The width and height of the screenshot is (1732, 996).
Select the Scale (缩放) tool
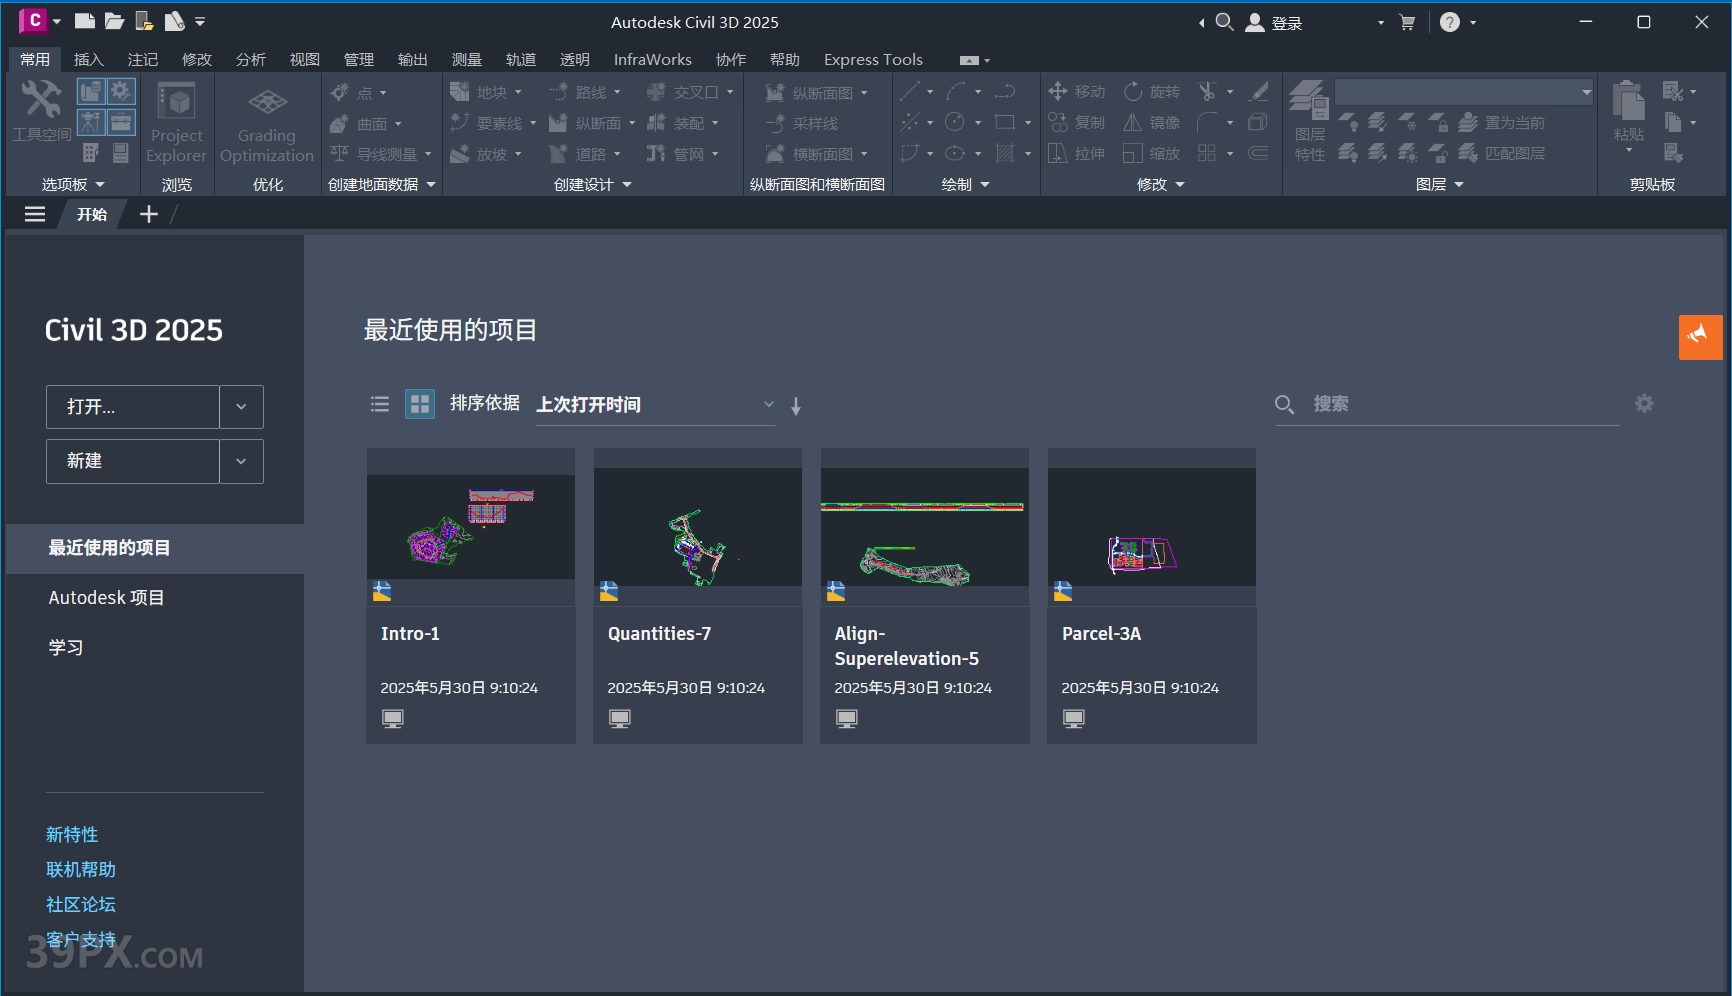click(x=1151, y=154)
